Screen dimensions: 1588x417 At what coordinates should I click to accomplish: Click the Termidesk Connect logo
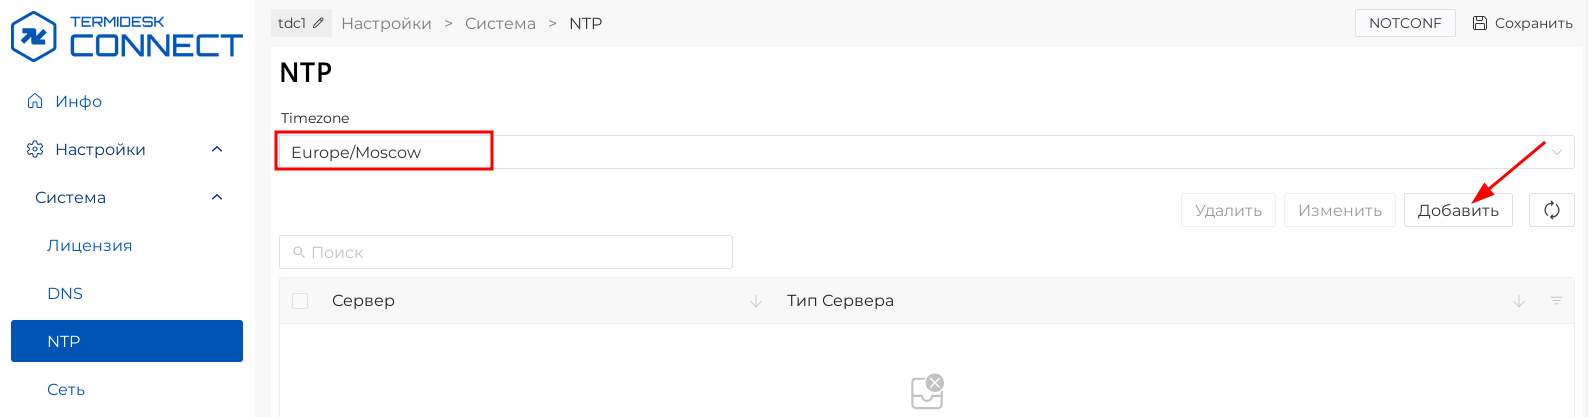pos(126,37)
